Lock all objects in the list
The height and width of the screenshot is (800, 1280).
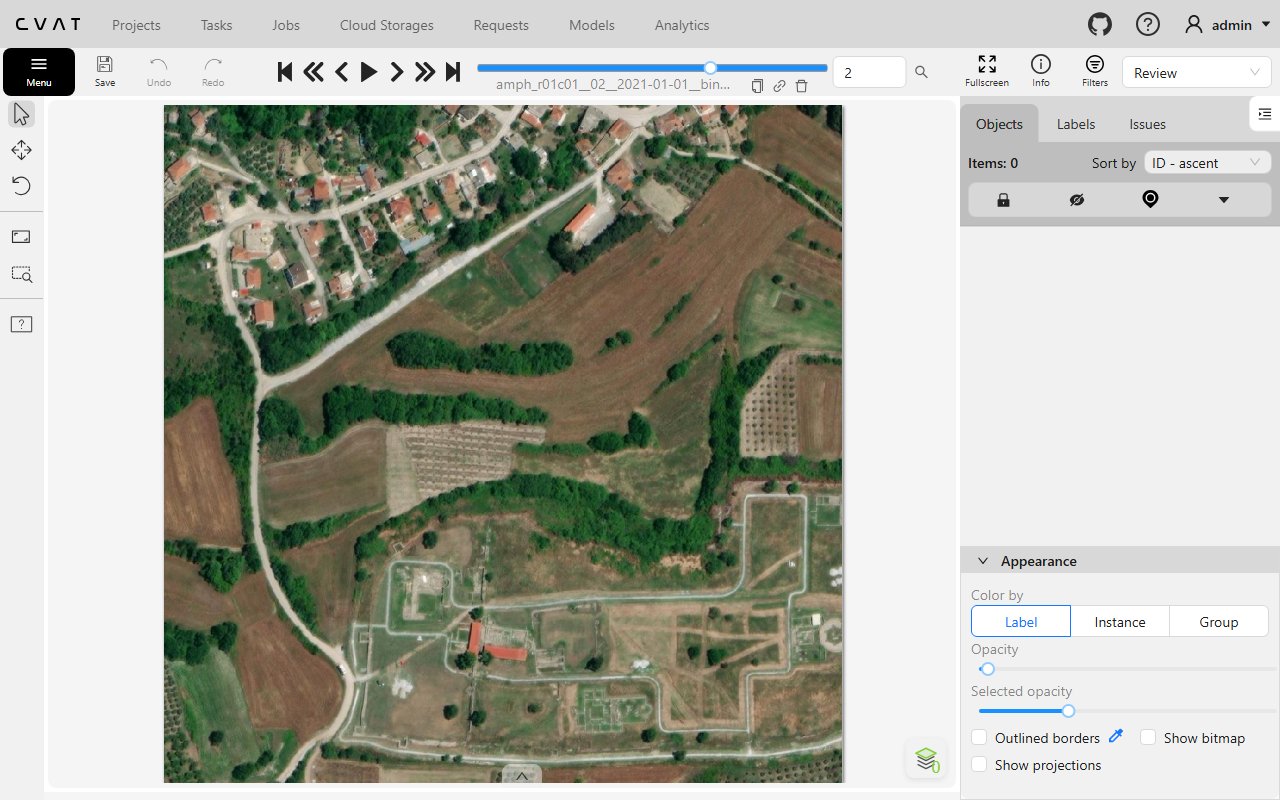point(1003,200)
